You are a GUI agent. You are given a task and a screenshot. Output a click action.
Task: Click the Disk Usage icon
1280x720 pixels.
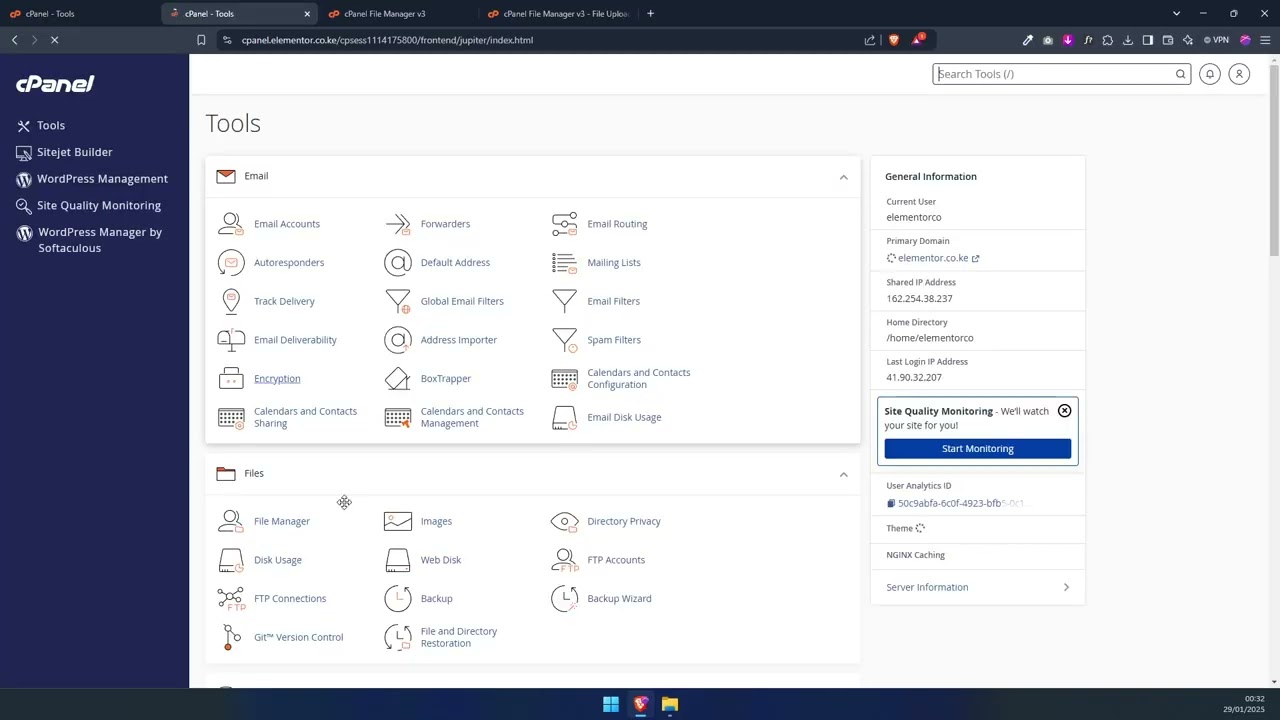[x=231, y=560]
